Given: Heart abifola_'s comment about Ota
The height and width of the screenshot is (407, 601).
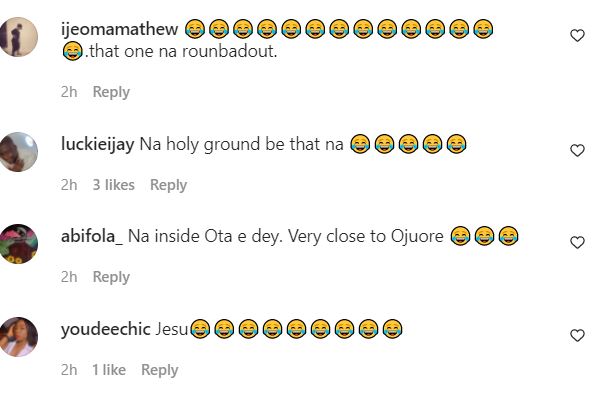Looking at the screenshot, I should [x=577, y=243].
